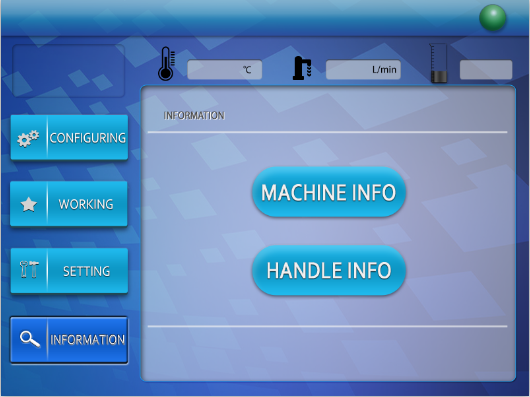Click the magnifying glass icon on INFORMATION
The height and width of the screenshot is (397, 530).
30,339
